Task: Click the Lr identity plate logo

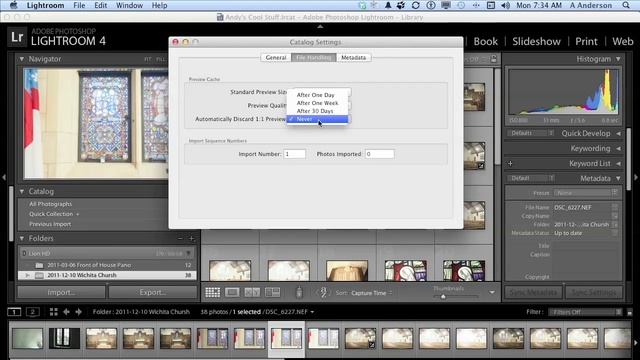Action: [x=17, y=37]
